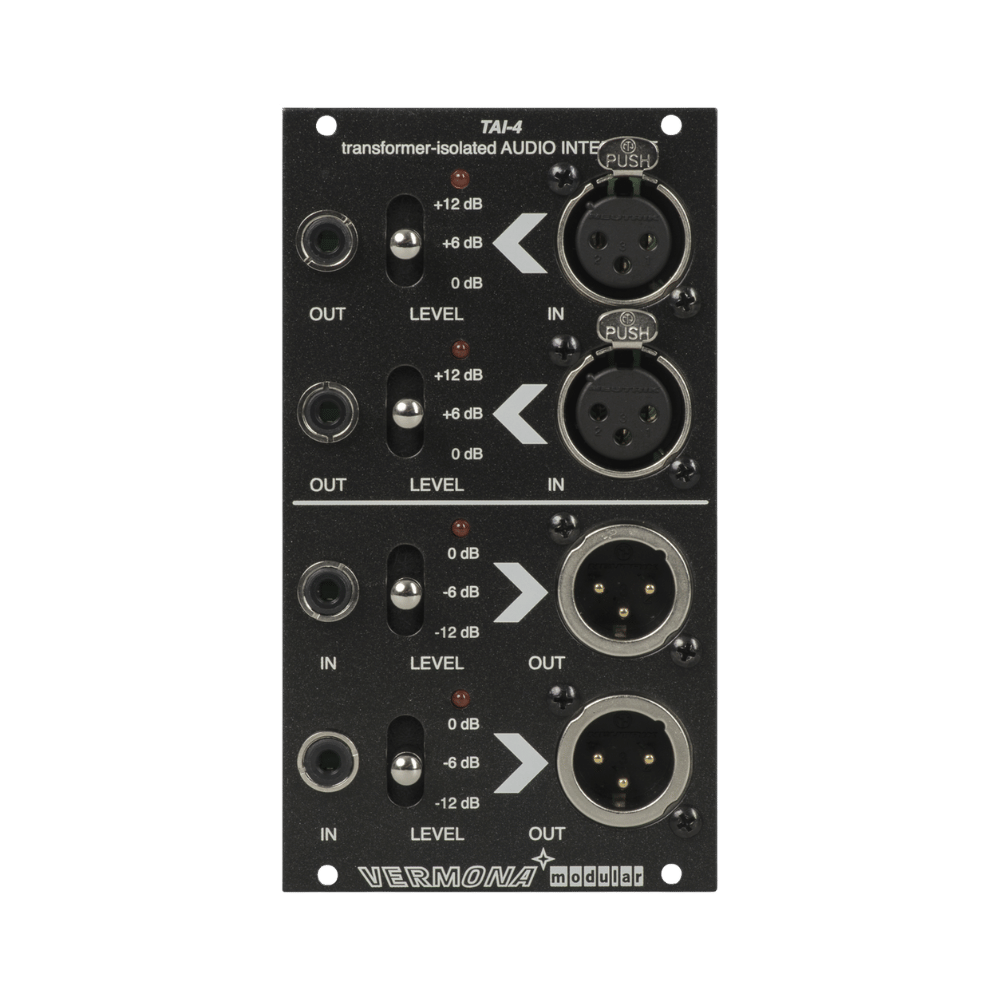Flip the bottom channel's LEVEL slide switch
Image resolution: width=1000 pixels, height=1000 pixels.
pos(404,764)
